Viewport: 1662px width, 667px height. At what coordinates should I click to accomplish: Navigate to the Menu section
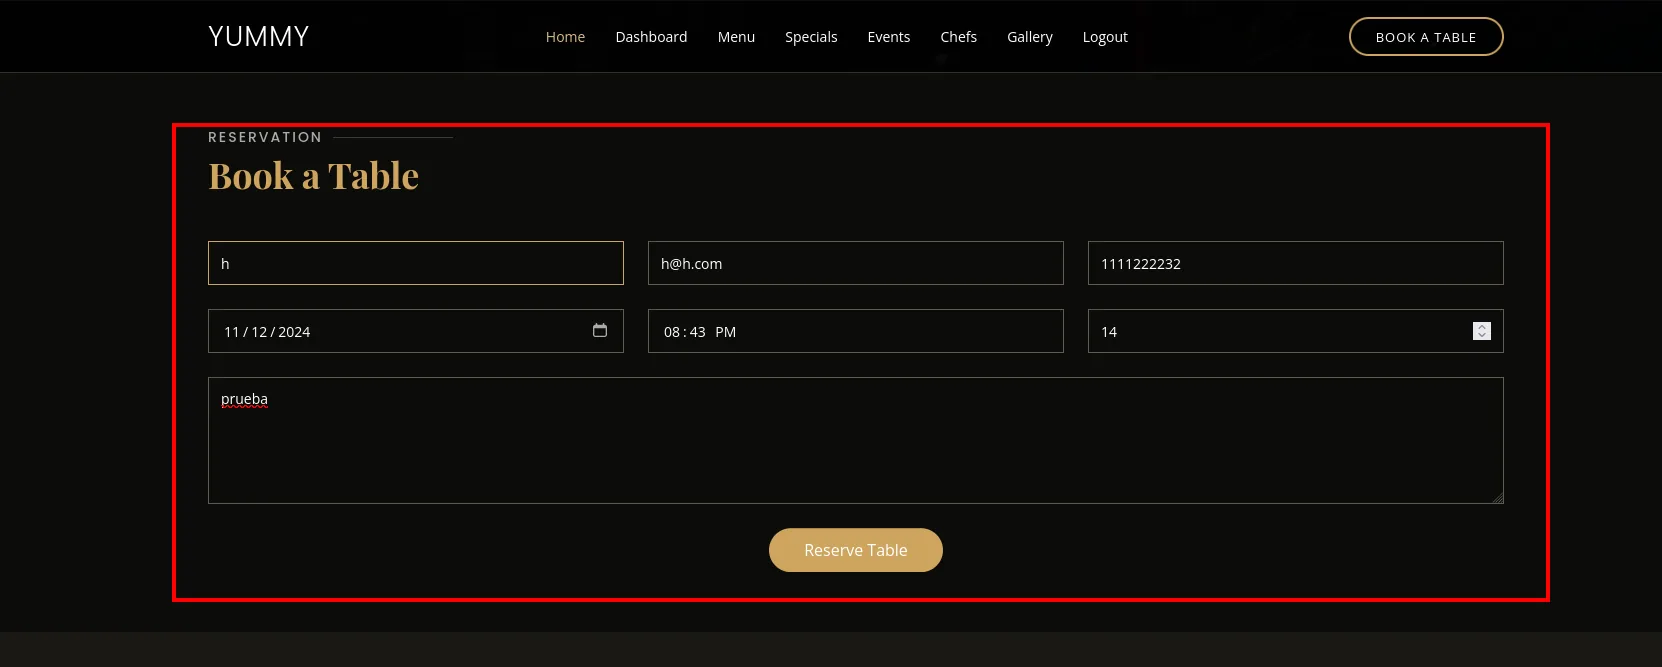coord(736,37)
